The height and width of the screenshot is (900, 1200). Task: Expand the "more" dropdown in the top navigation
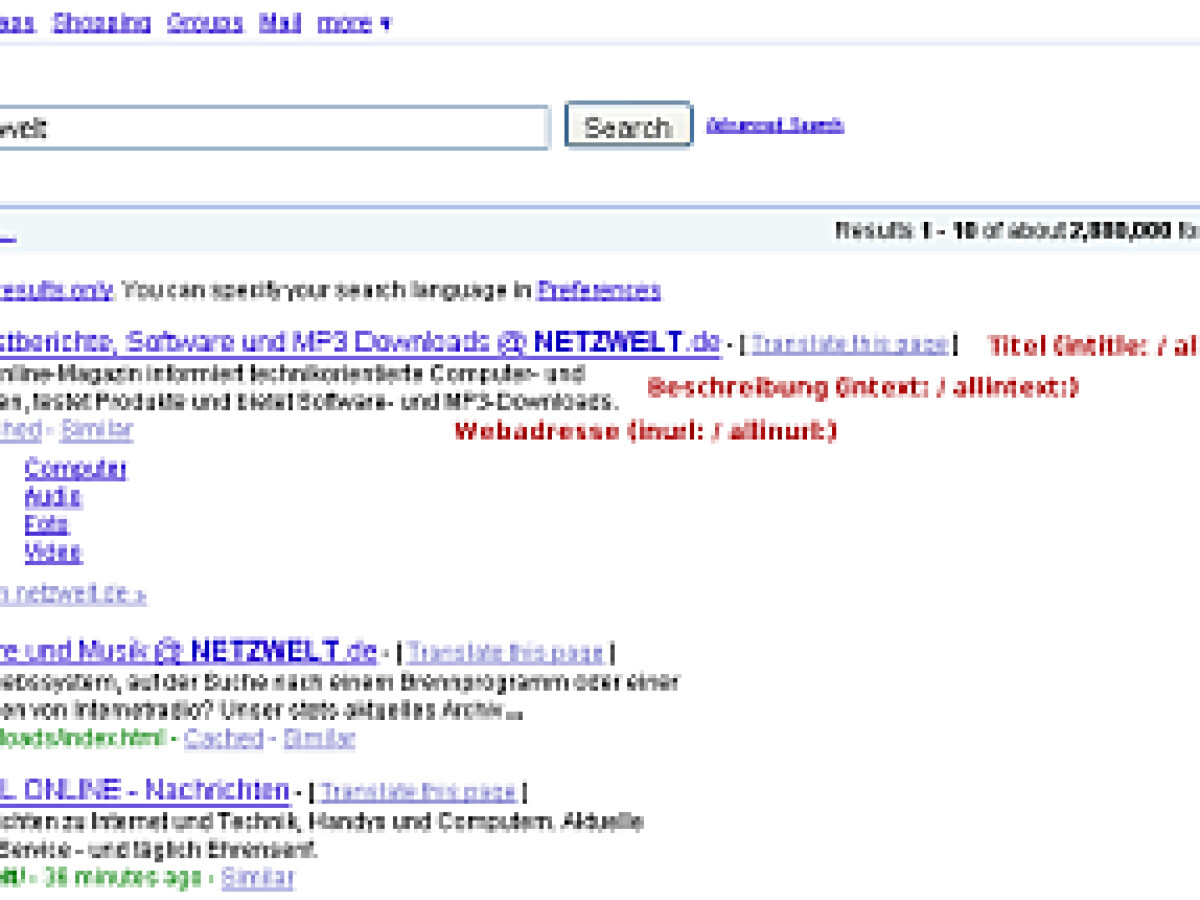354,23
